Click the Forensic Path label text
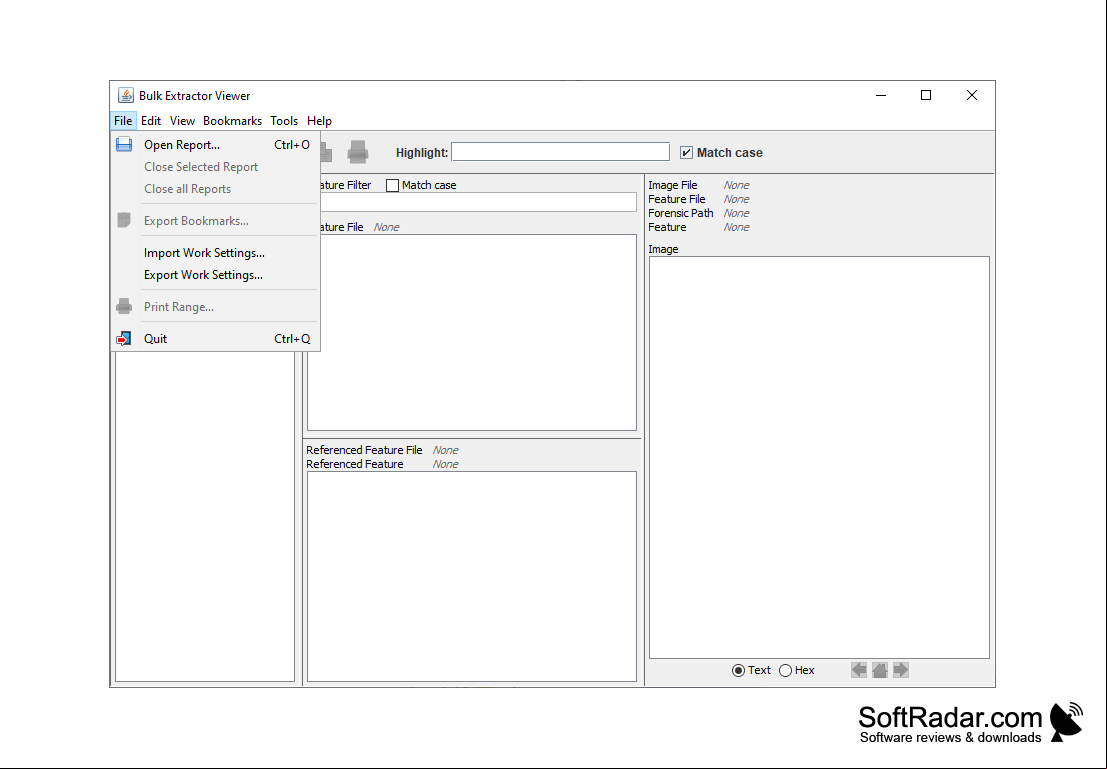This screenshot has height=769, width=1107. coord(681,213)
